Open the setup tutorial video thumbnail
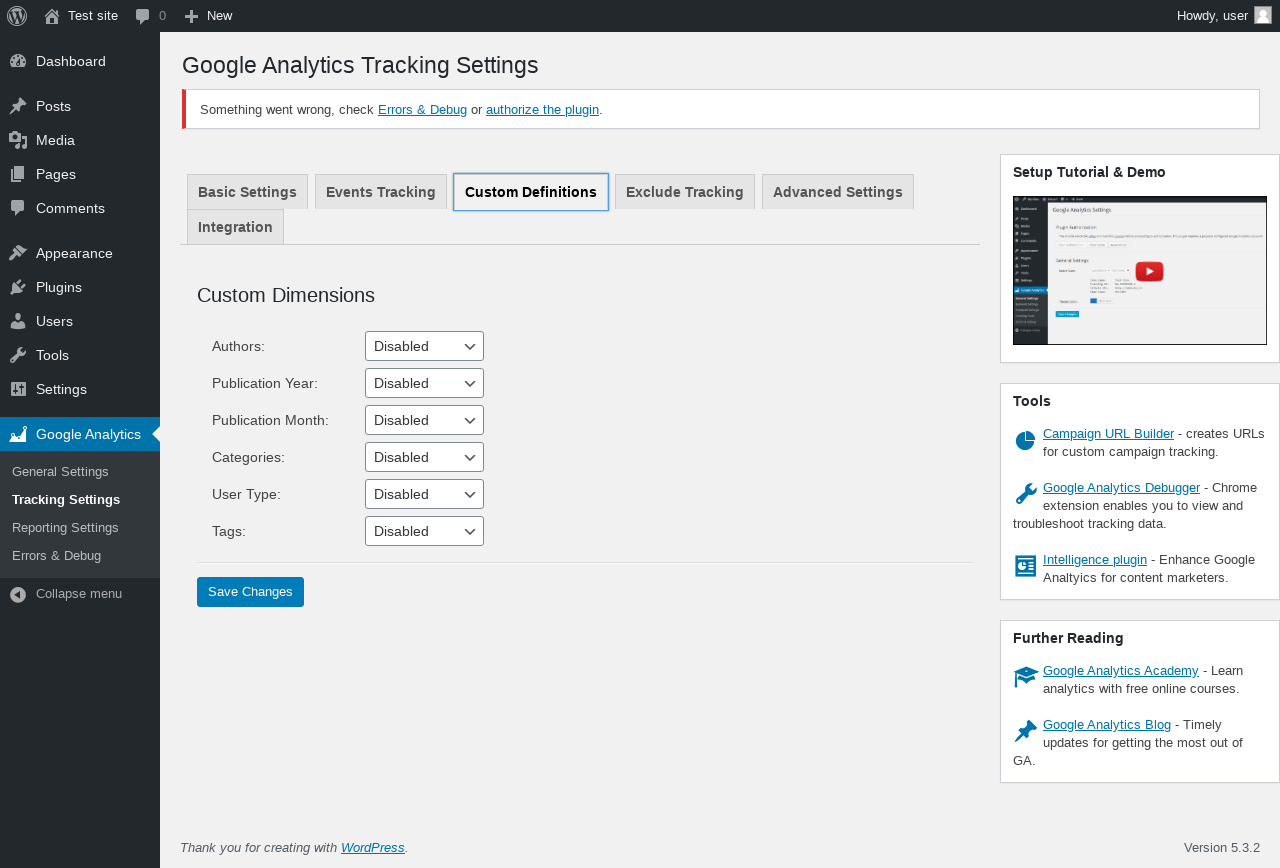Image resolution: width=1280 pixels, height=868 pixels. pyautogui.click(x=1140, y=271)
